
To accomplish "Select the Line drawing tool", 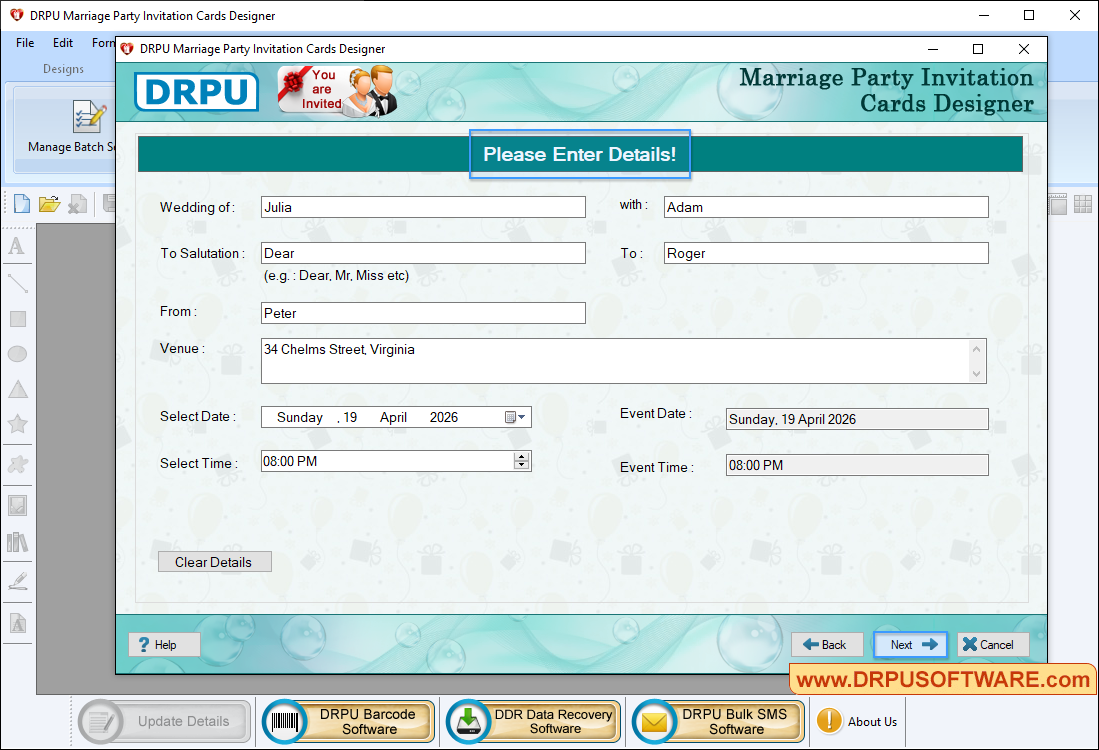I will click(17, 283).
